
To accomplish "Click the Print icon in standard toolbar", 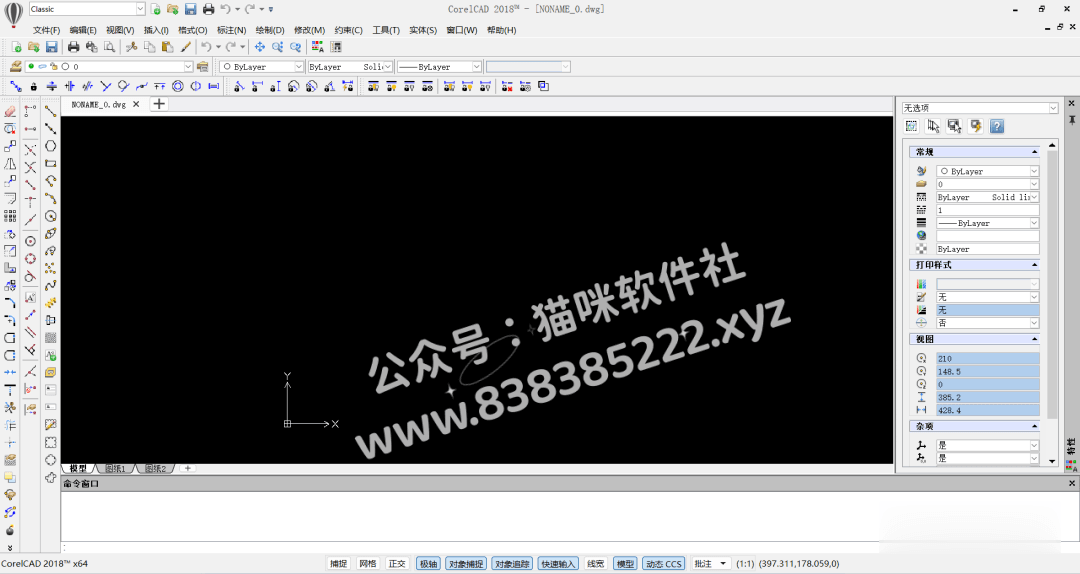I will (x=74, y=47).
